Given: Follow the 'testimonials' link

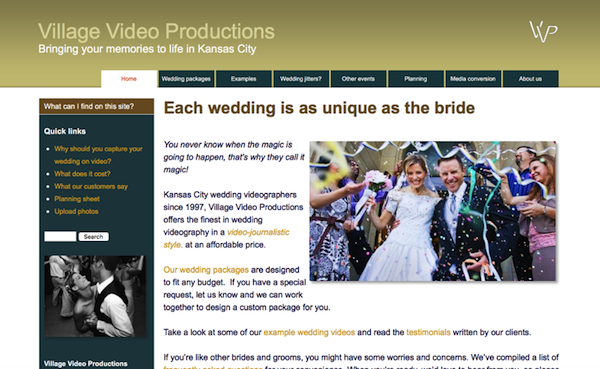Looking at the screenshot, I should pos(428,332).
